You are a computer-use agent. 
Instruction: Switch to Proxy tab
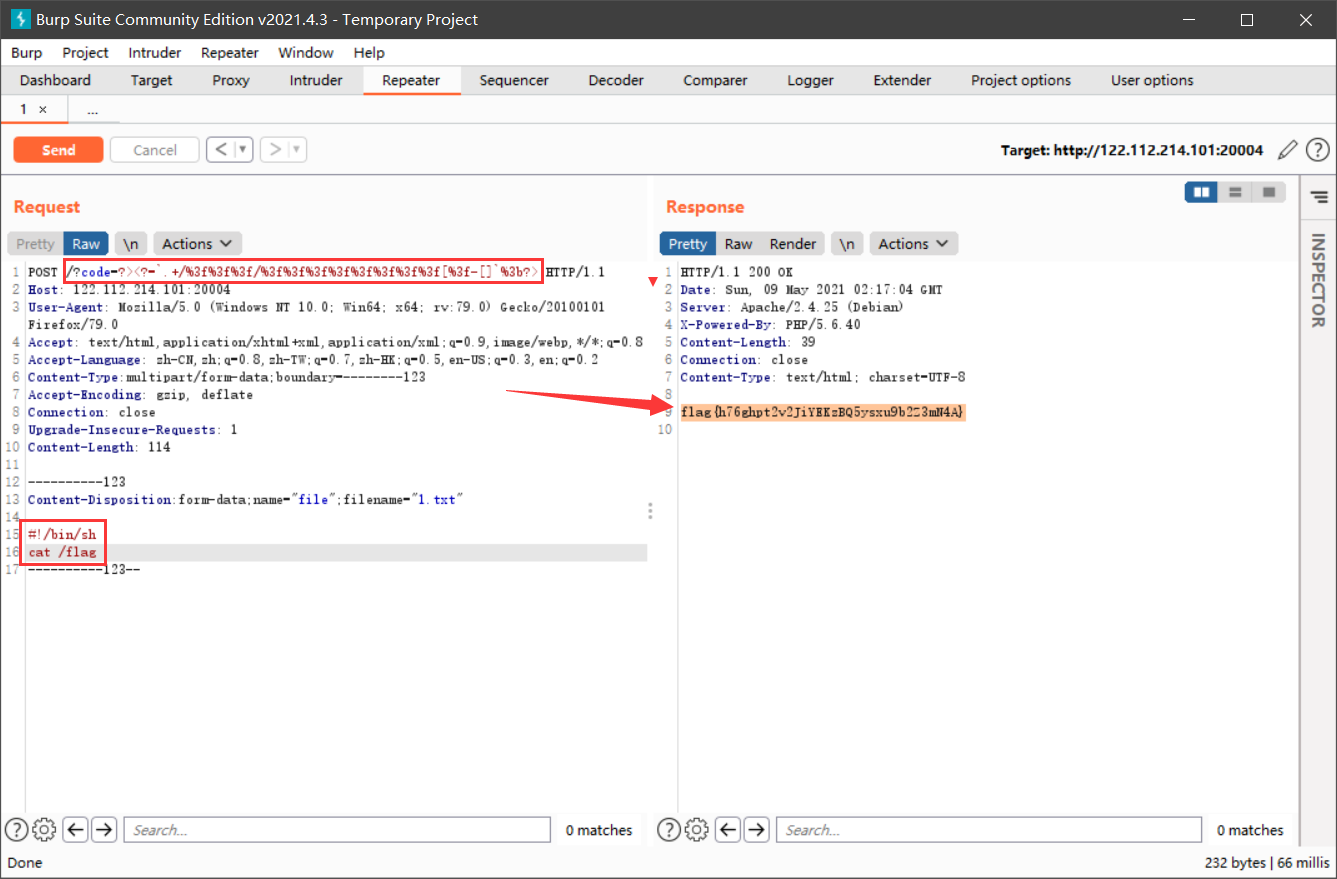pos(231,81)
